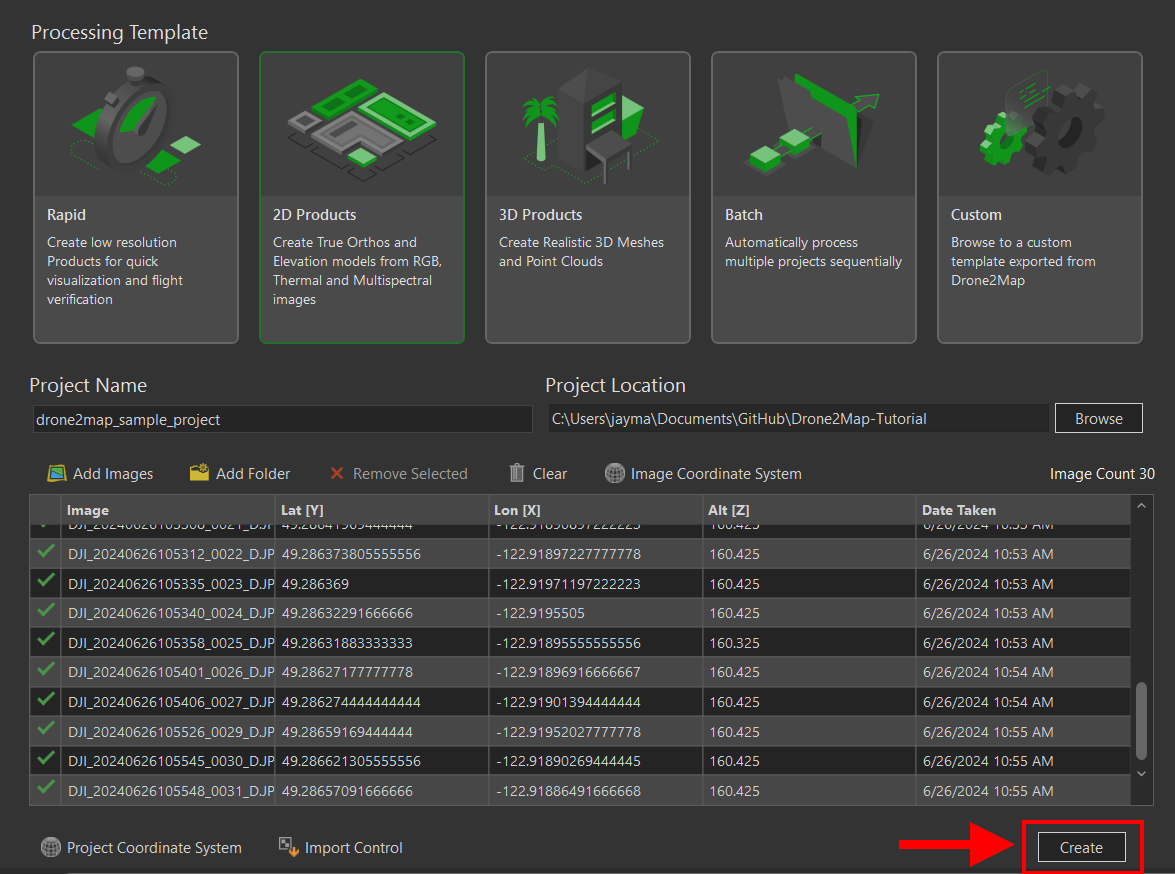Click the Remove Selected X icon
The height and width of the screenshot is (874, 1175).
[x=337, y=474]
